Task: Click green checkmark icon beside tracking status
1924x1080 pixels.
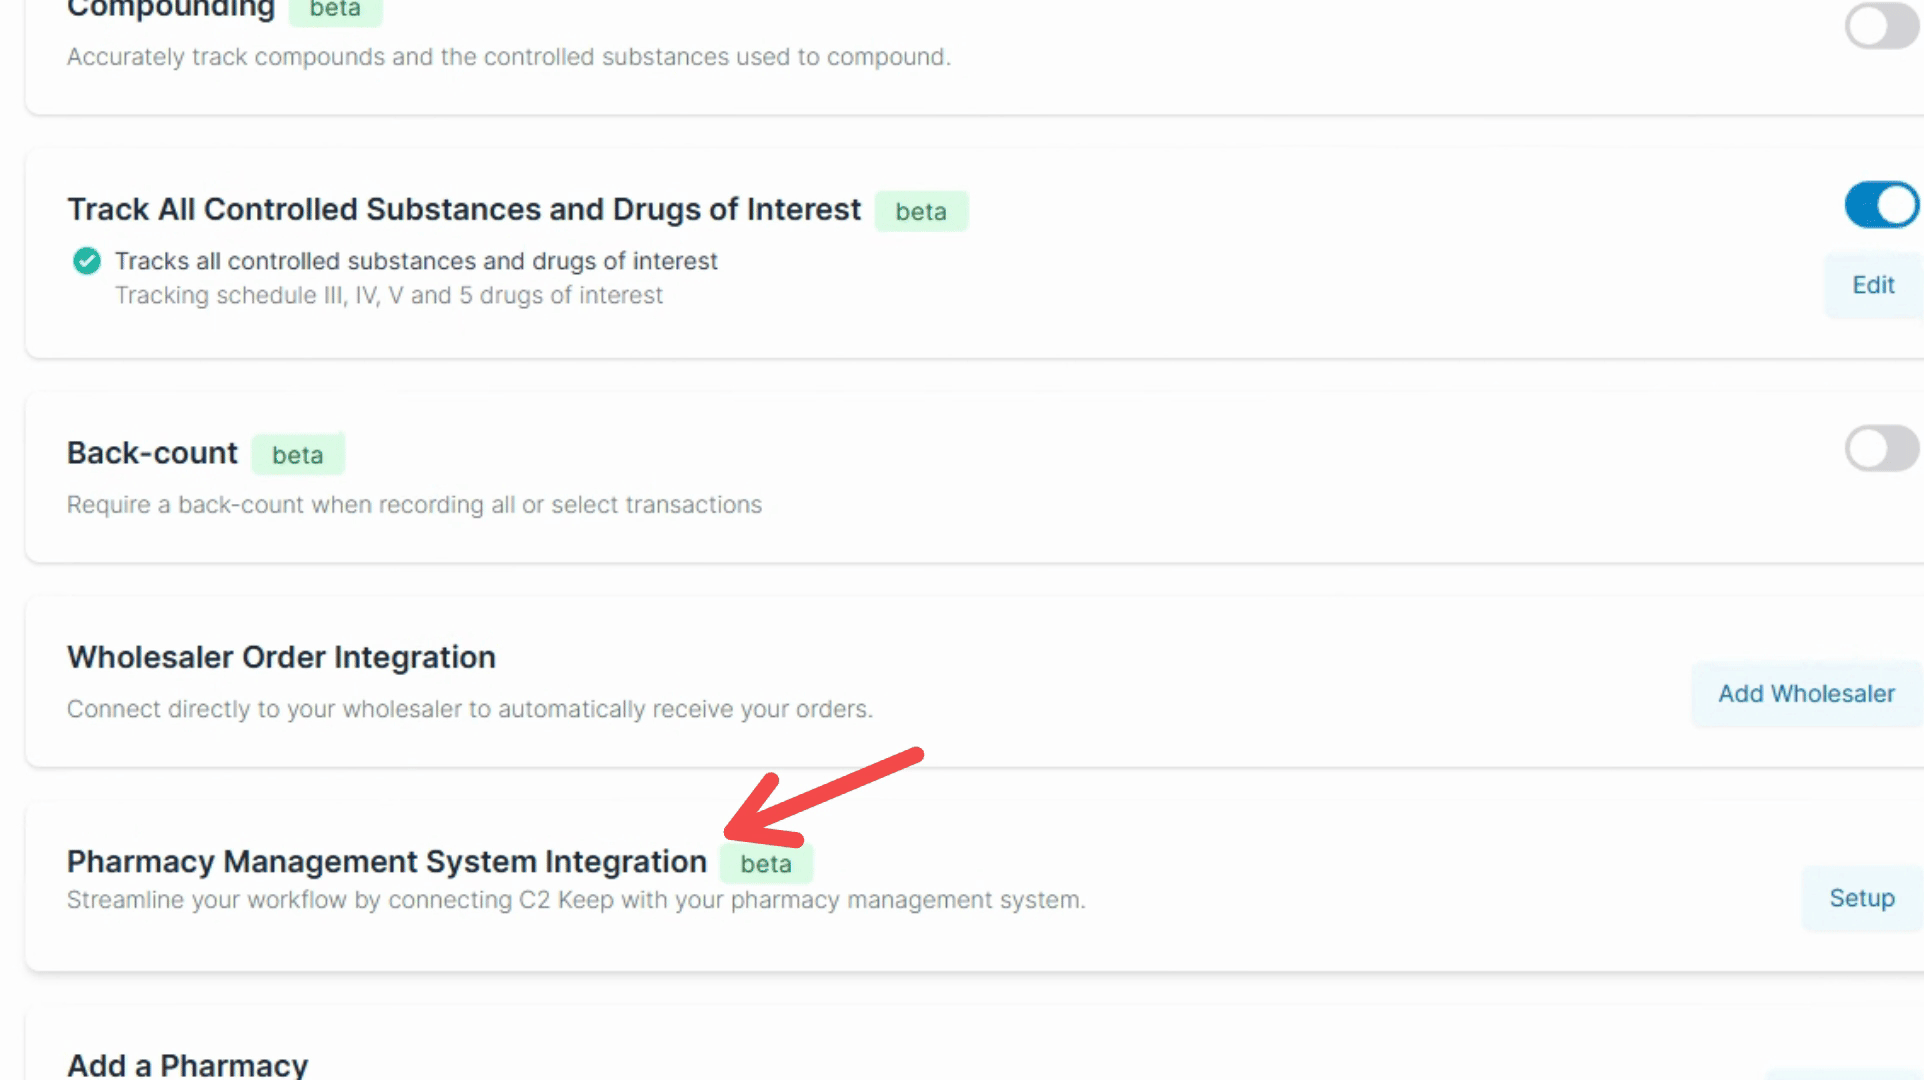Action: point(87,261)
